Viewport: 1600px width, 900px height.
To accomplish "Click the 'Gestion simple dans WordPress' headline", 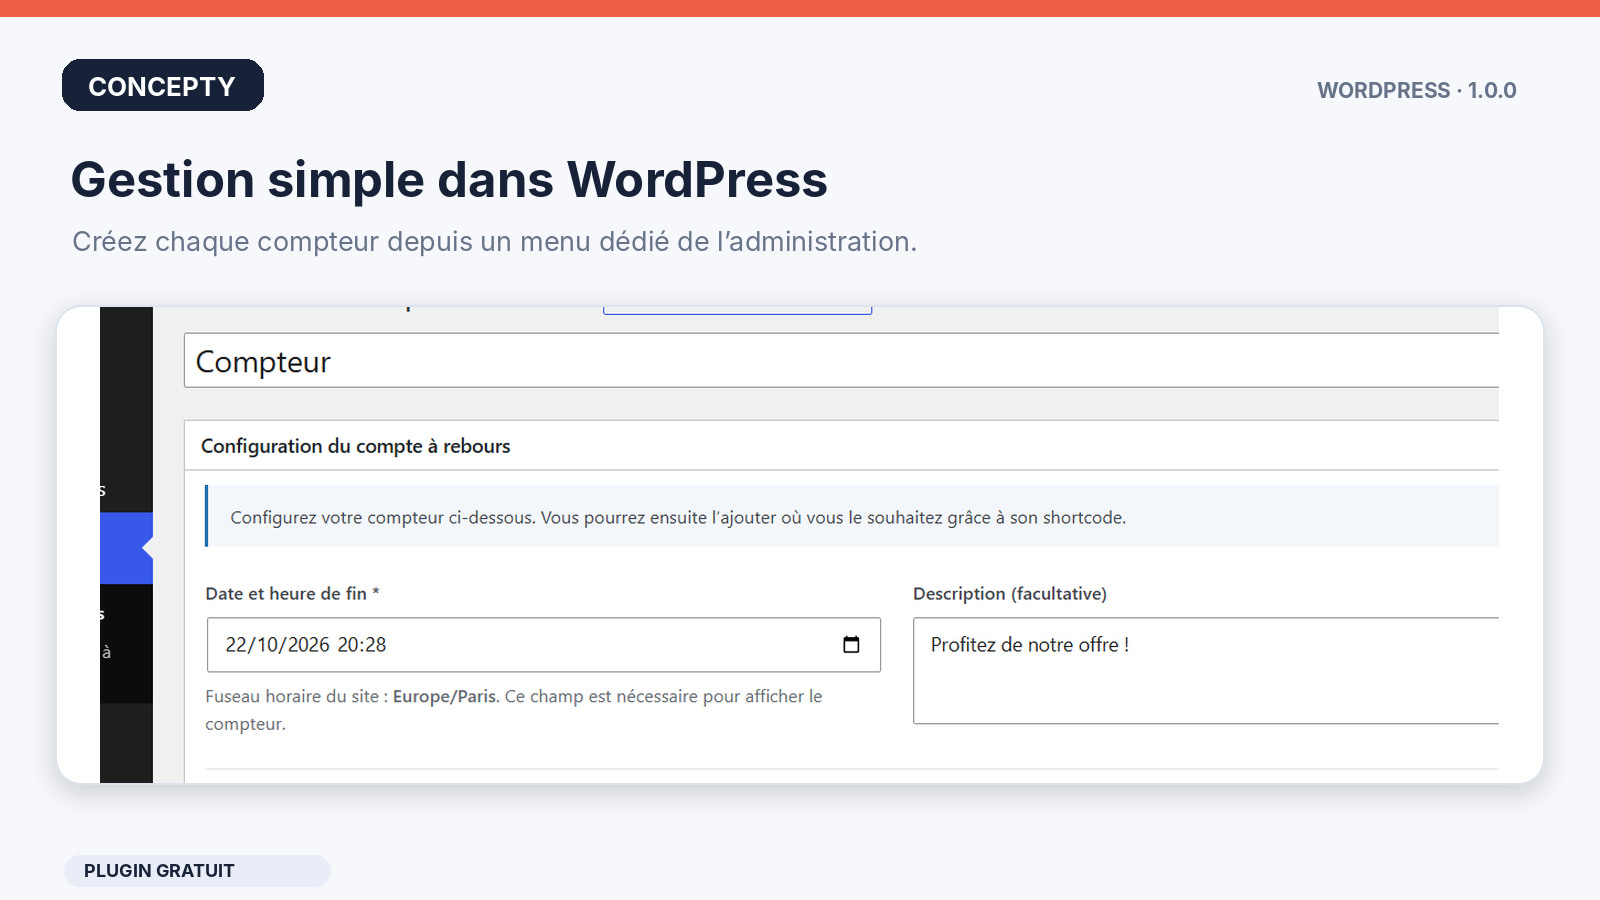I will pos(449,180).
